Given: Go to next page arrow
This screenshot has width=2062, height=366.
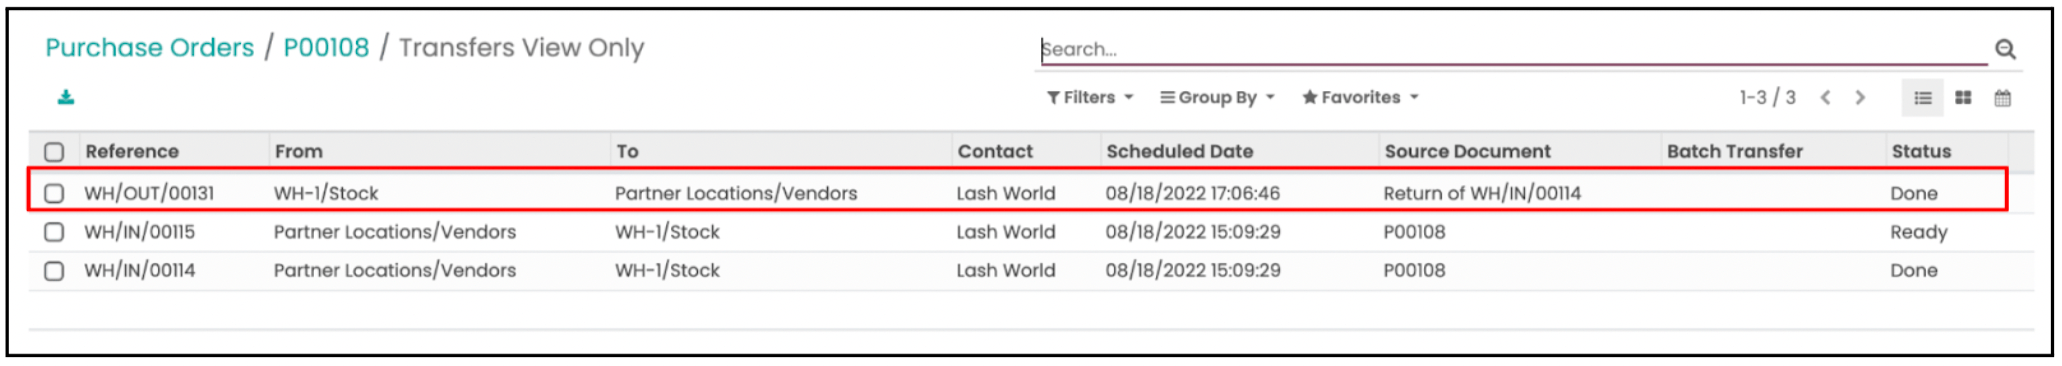Looking at the screenshot, I should pos(1860,97).
